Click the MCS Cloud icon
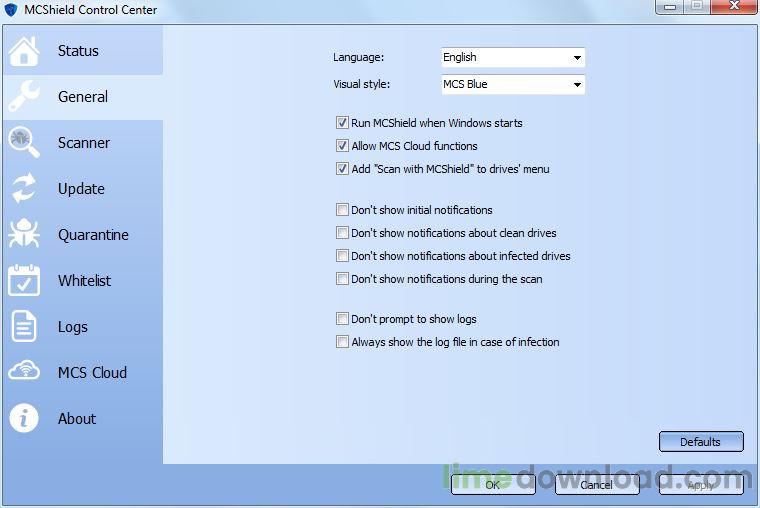 coord(23,371)
